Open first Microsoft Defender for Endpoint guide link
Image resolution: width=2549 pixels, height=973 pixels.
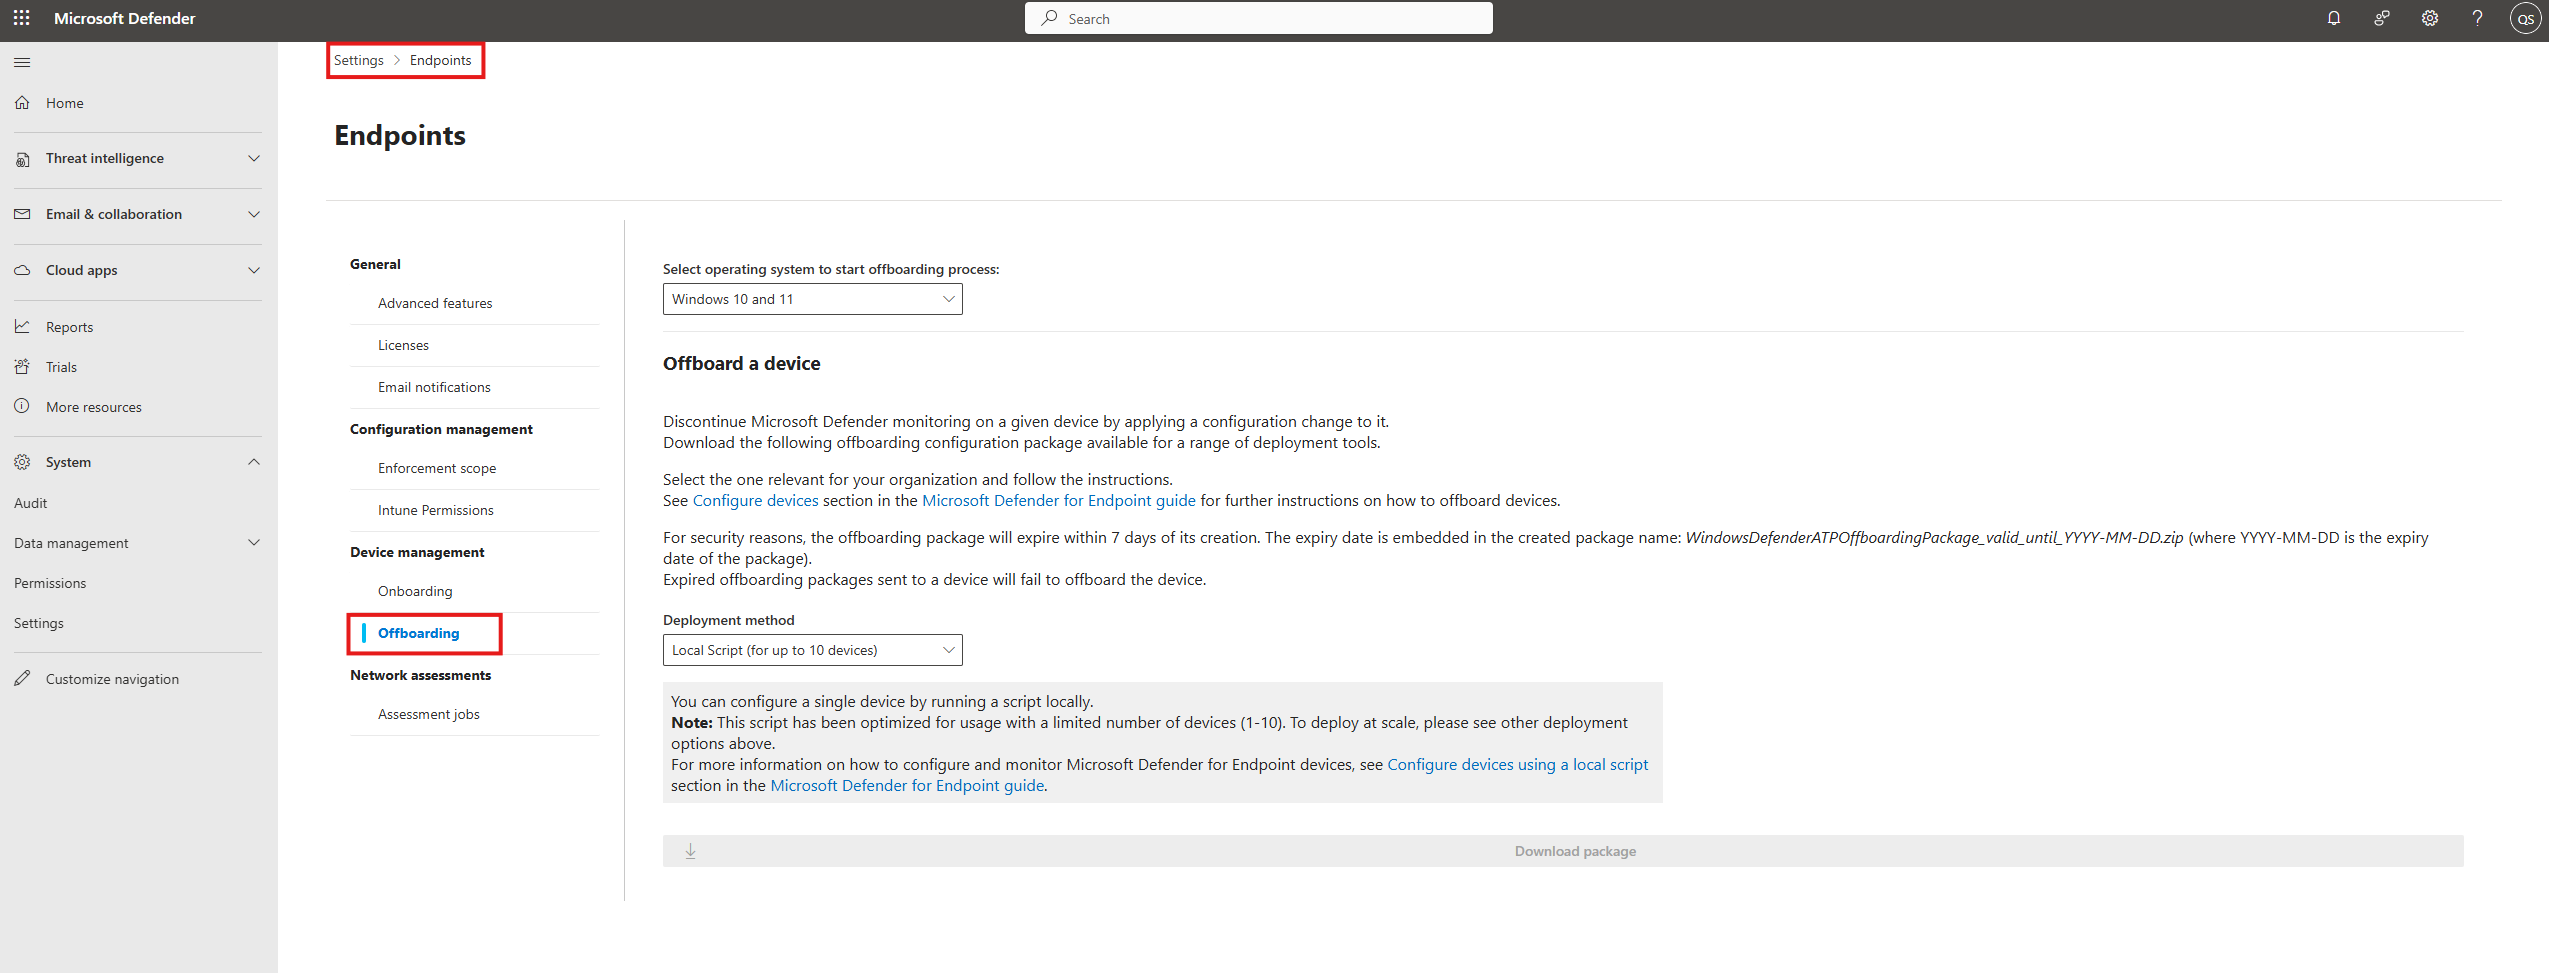[1058, 500]
